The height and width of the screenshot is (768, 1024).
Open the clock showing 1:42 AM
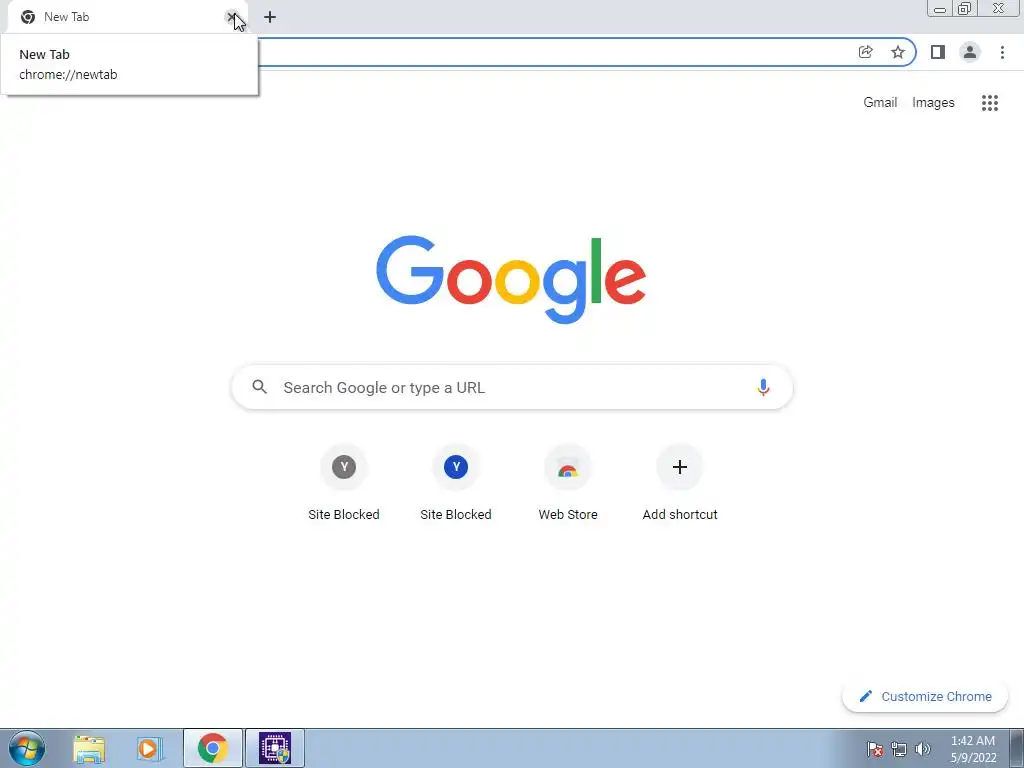(973, 749)
